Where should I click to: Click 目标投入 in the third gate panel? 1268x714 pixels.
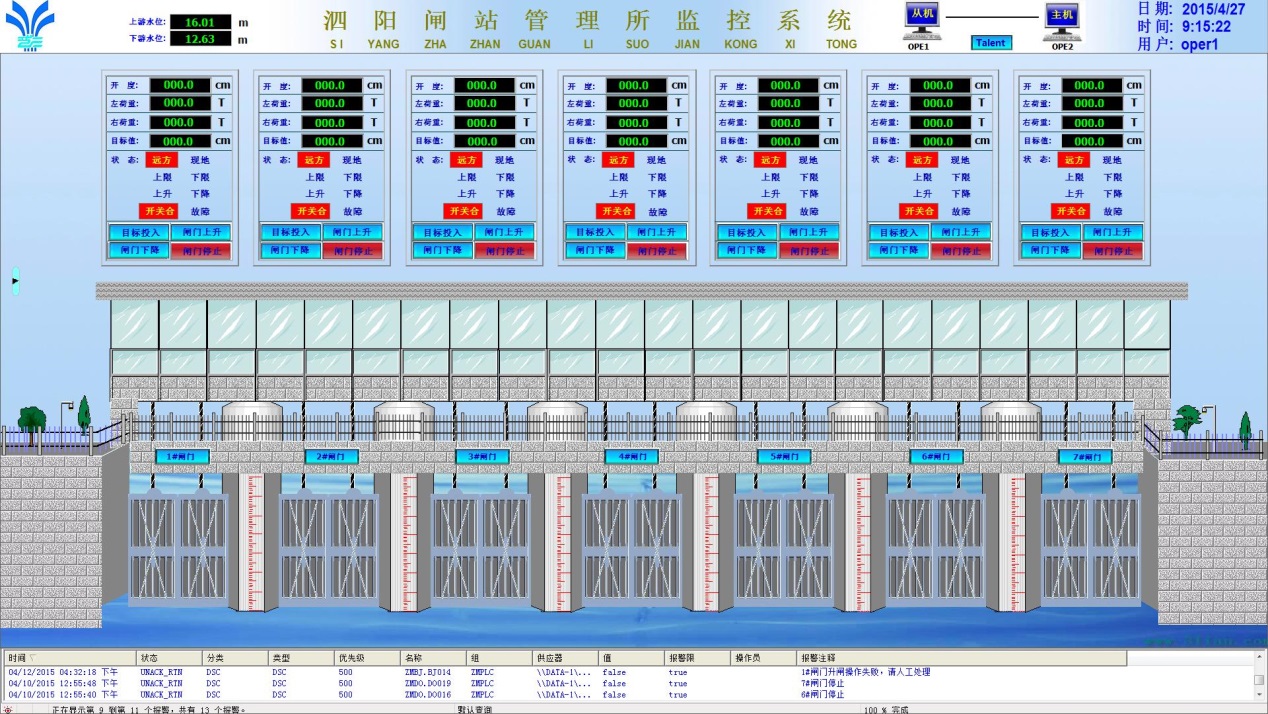(x=443, y=232)
